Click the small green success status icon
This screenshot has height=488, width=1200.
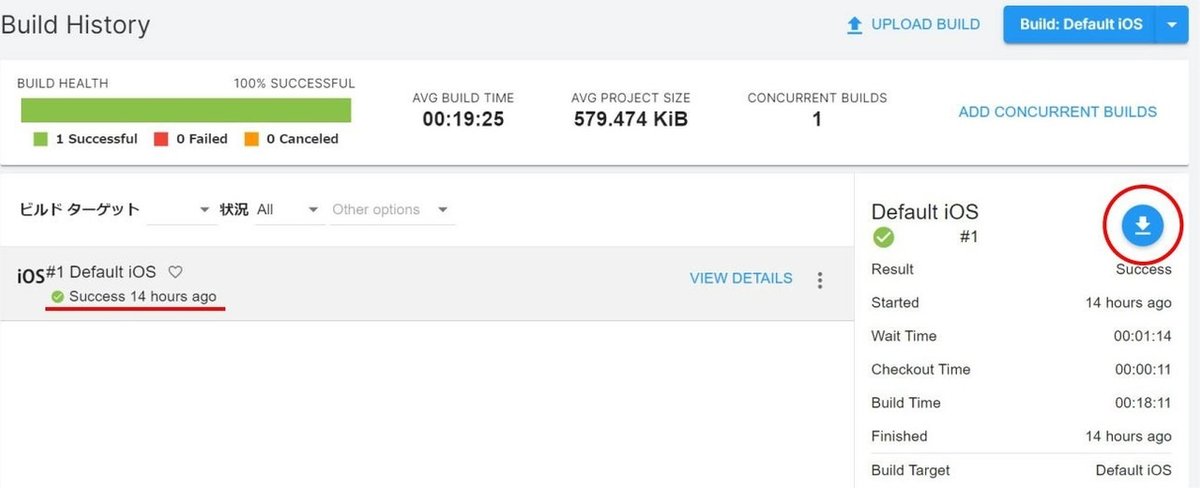tap(58, 296)
